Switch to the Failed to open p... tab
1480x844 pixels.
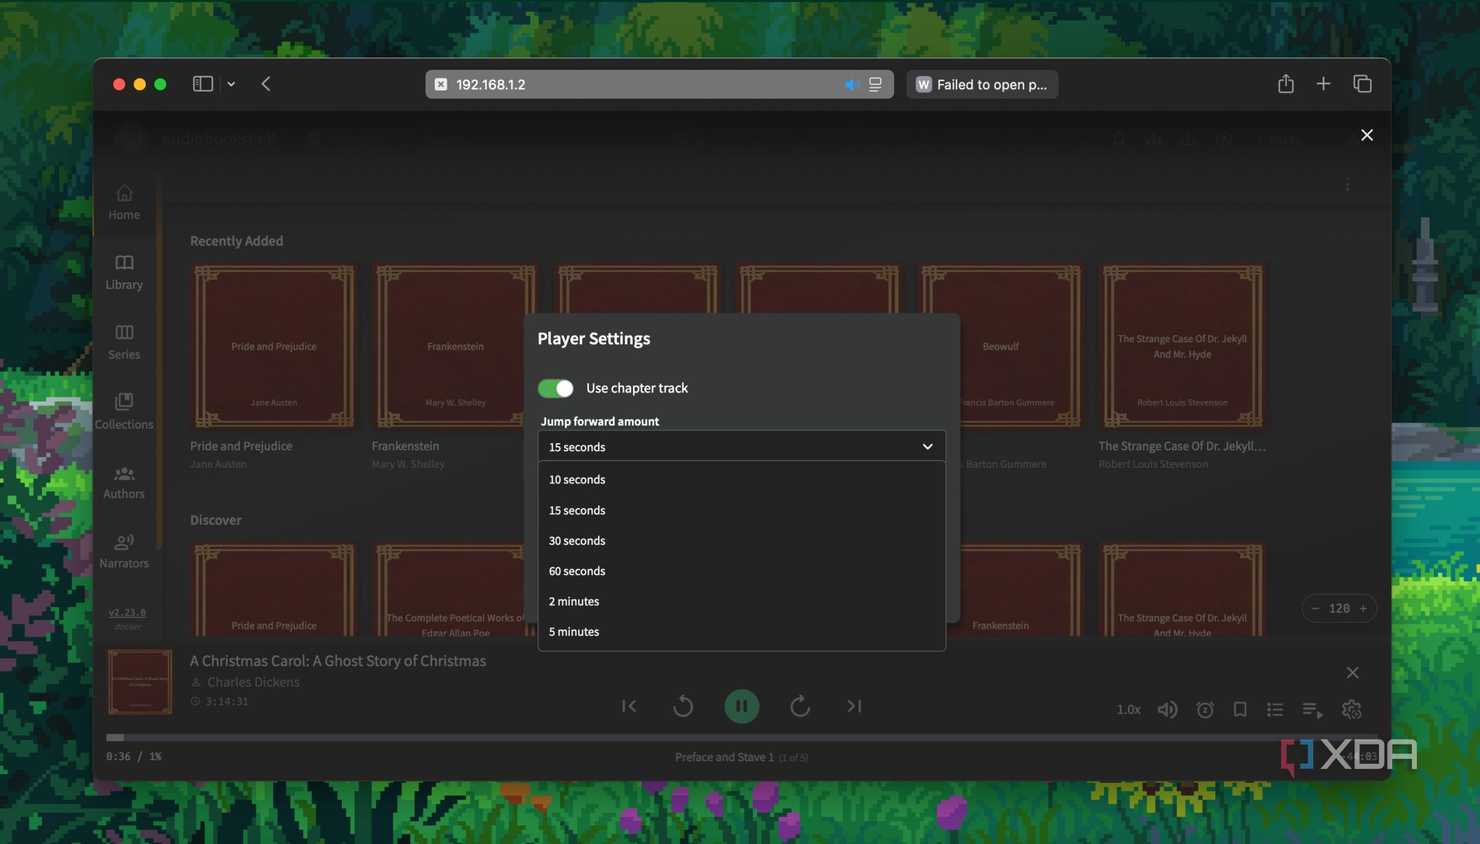[982, 84]
